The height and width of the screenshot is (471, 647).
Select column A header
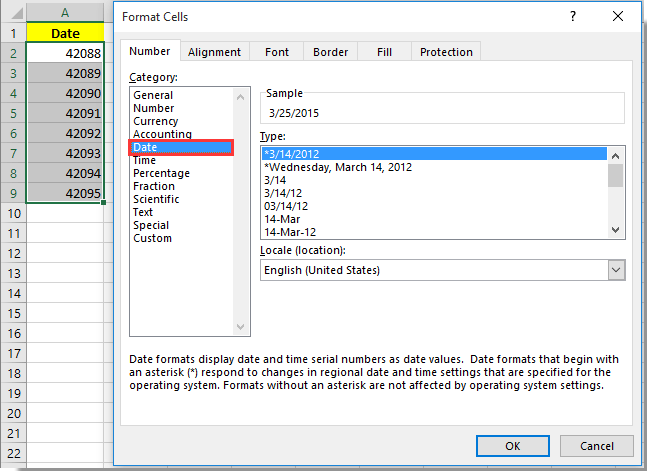(65, 13)
